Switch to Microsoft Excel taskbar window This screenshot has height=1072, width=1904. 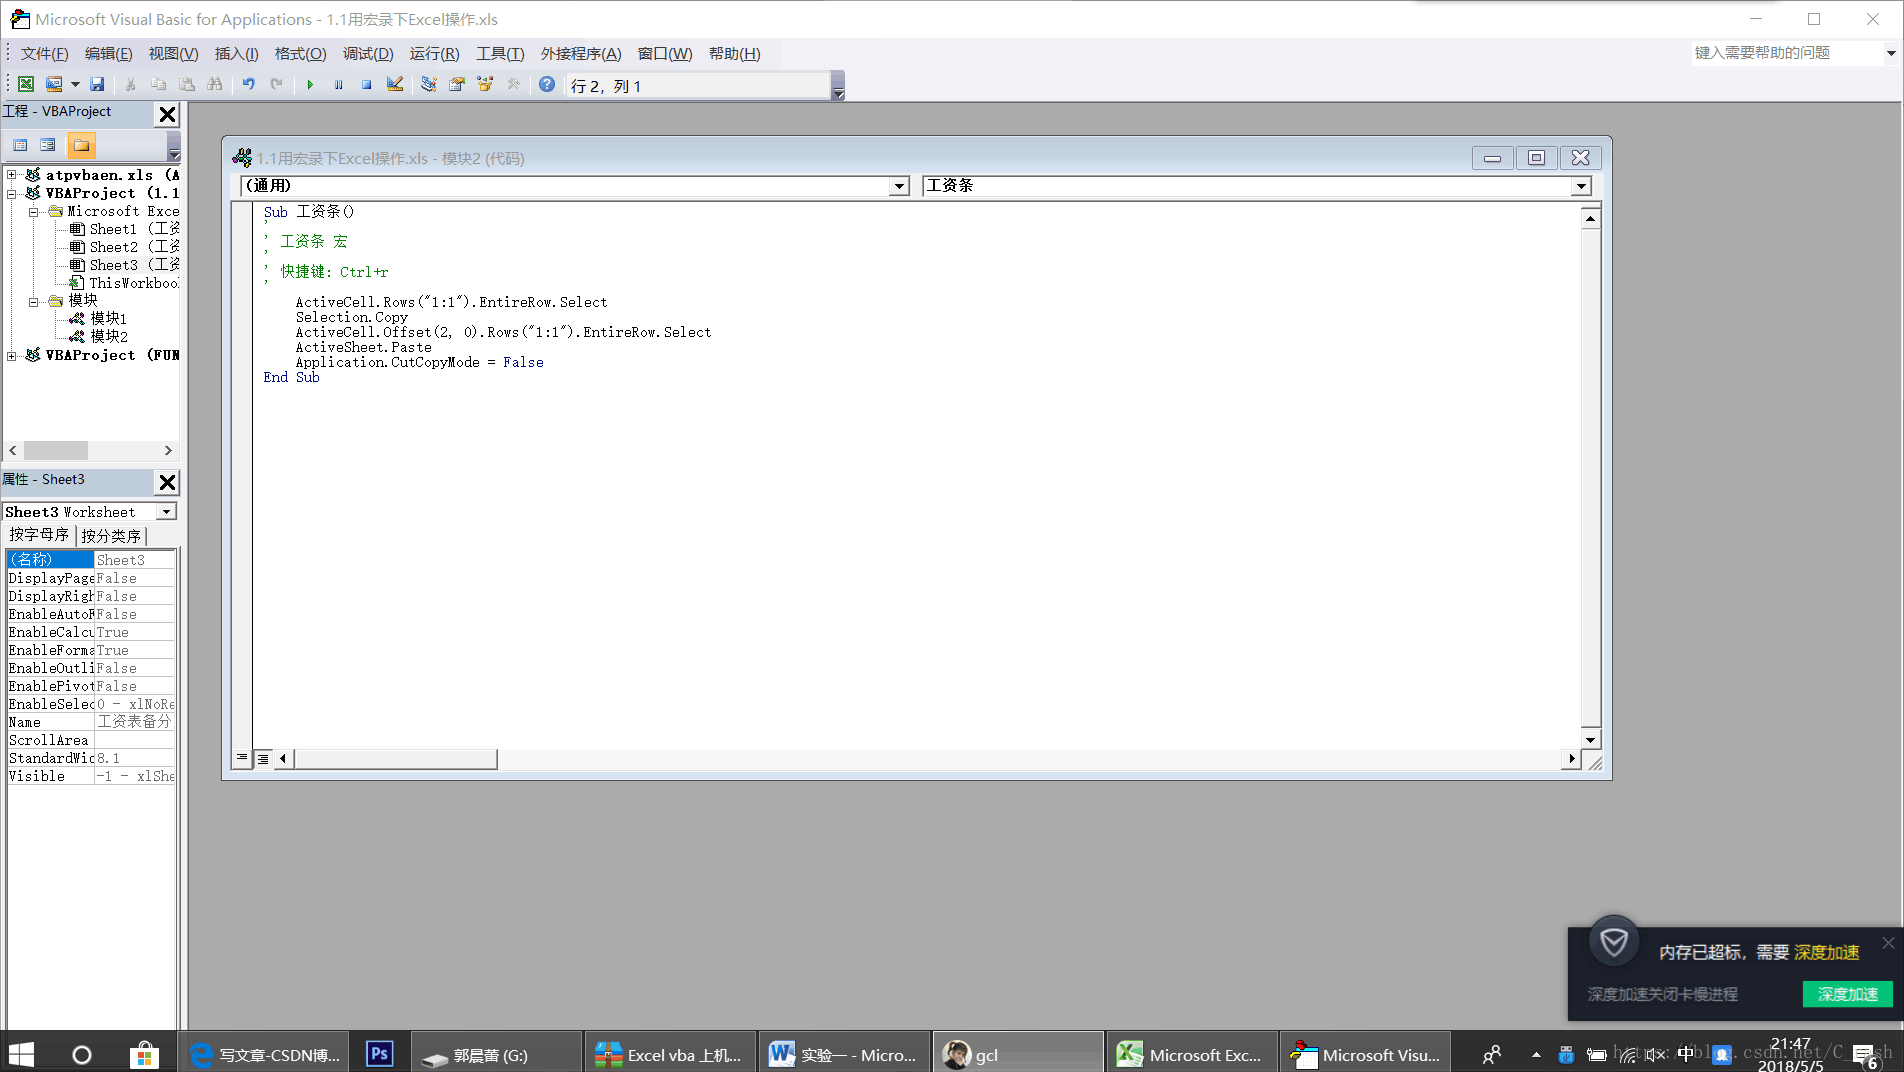[x=1190, y=1054]
